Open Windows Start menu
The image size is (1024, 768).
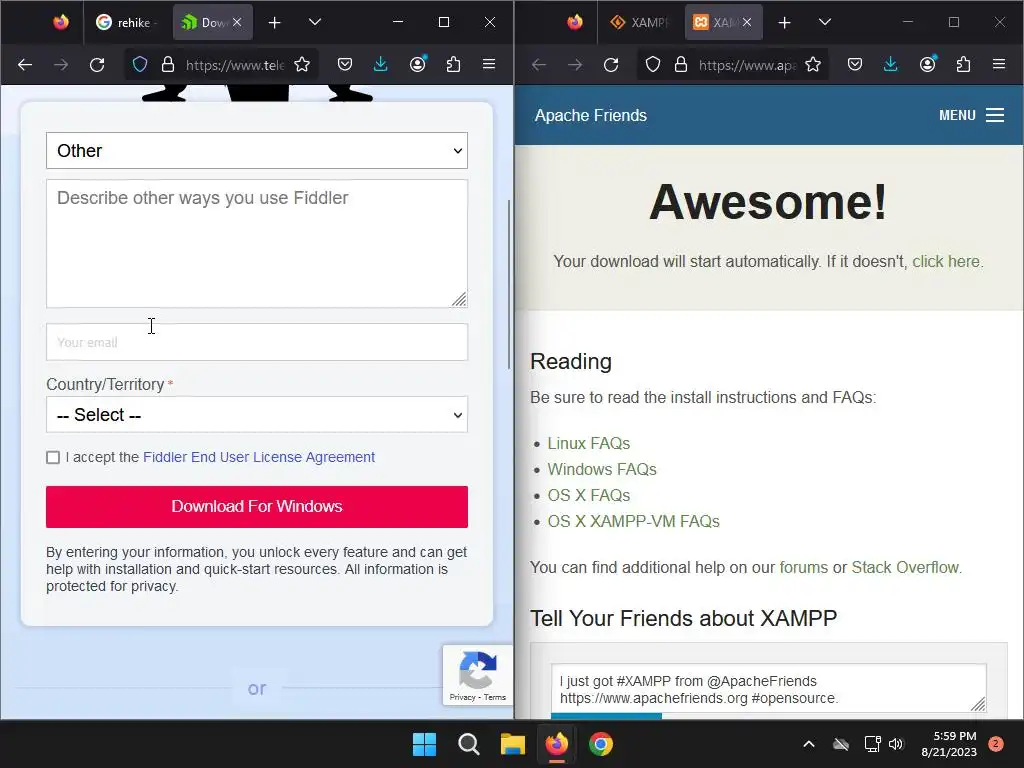(x=424, y=744)
